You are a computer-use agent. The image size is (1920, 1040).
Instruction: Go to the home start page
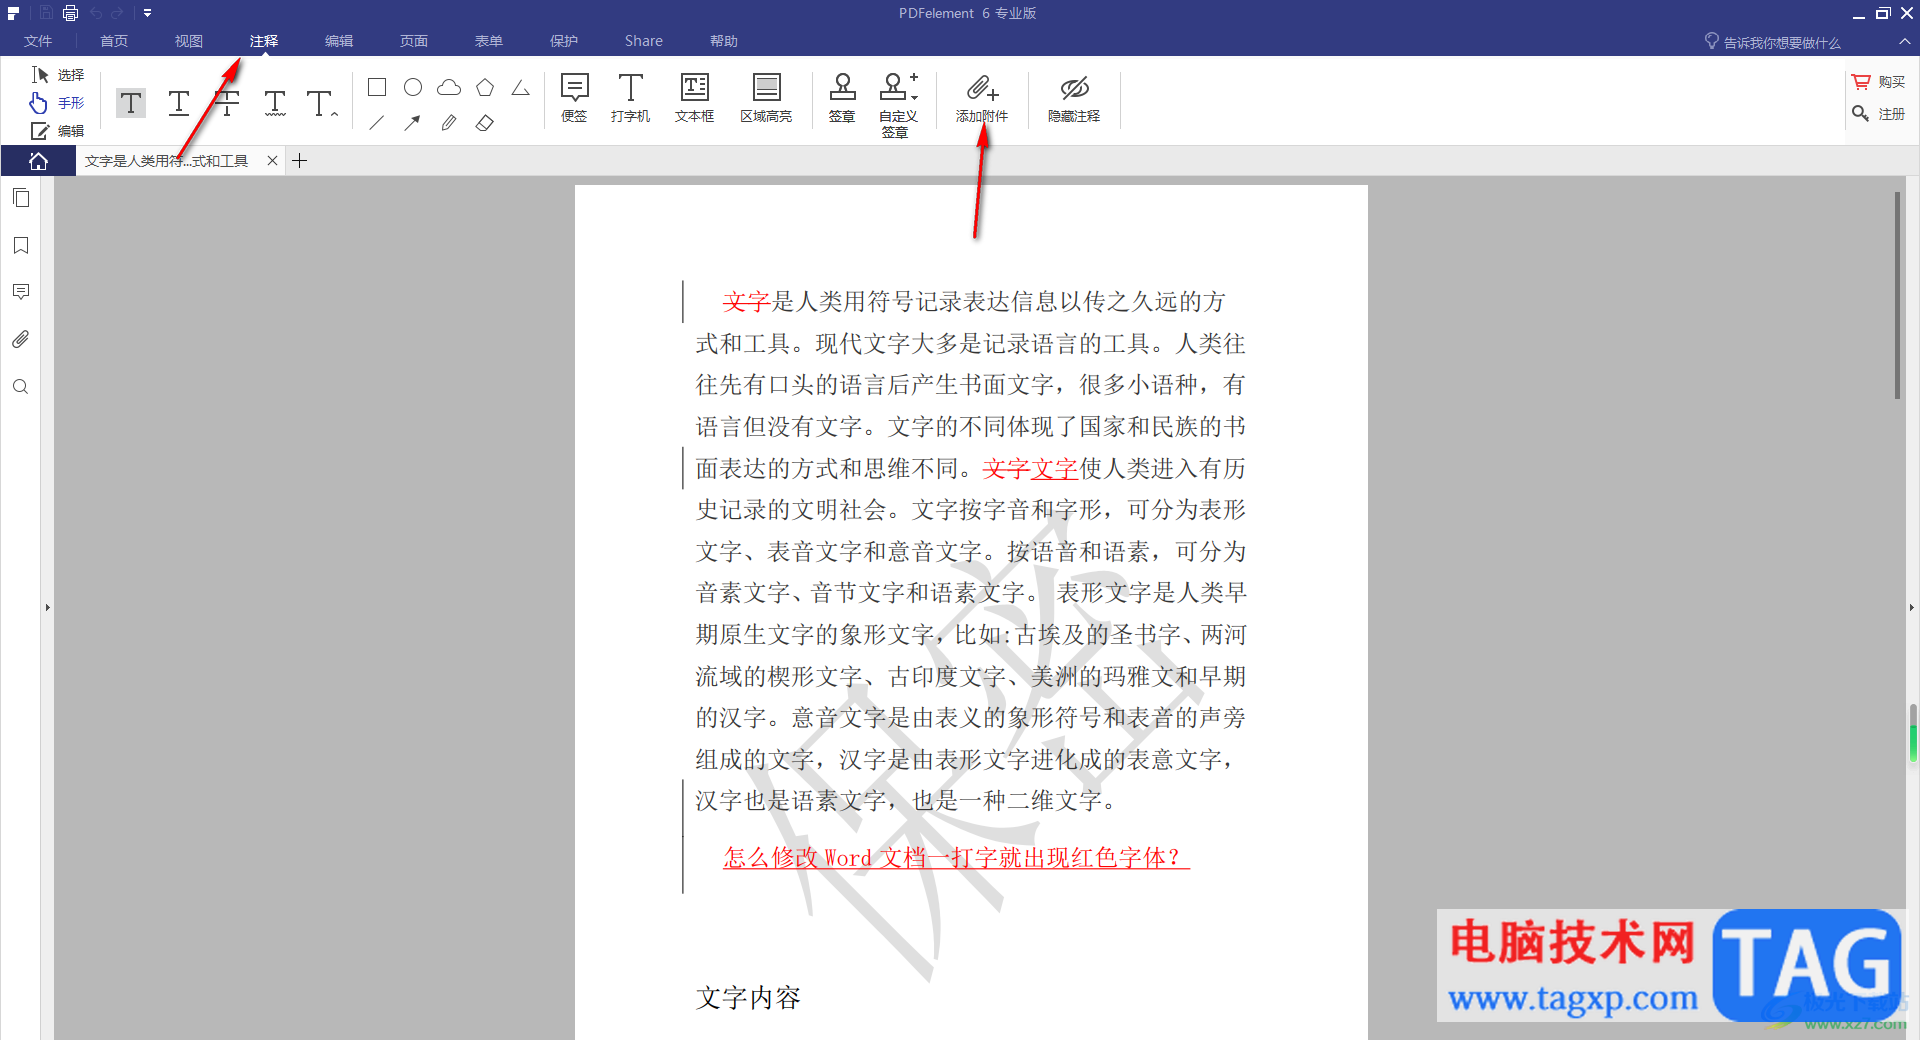38,161
